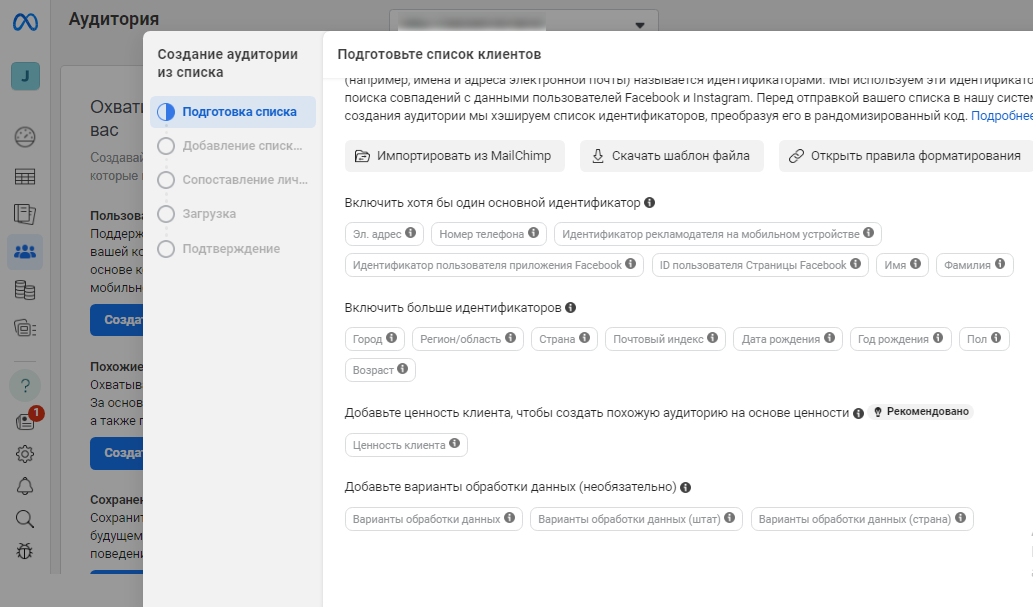This screenshot has height=607, width=1033.
Task: Click the bug report icon in sidebar
Action: [x=25, y=551]
